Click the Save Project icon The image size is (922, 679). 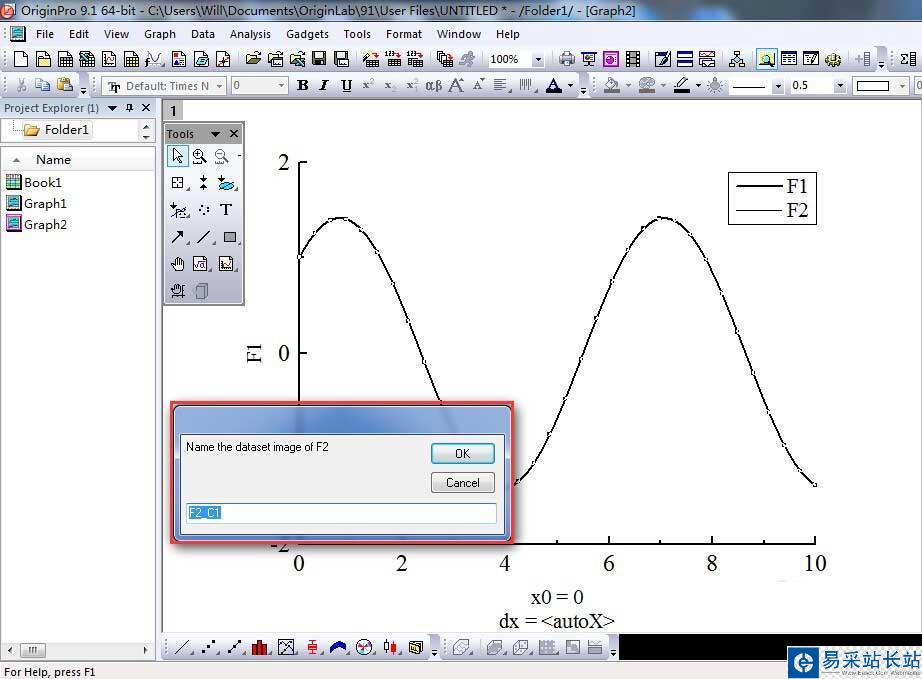[x=319, y=59]
